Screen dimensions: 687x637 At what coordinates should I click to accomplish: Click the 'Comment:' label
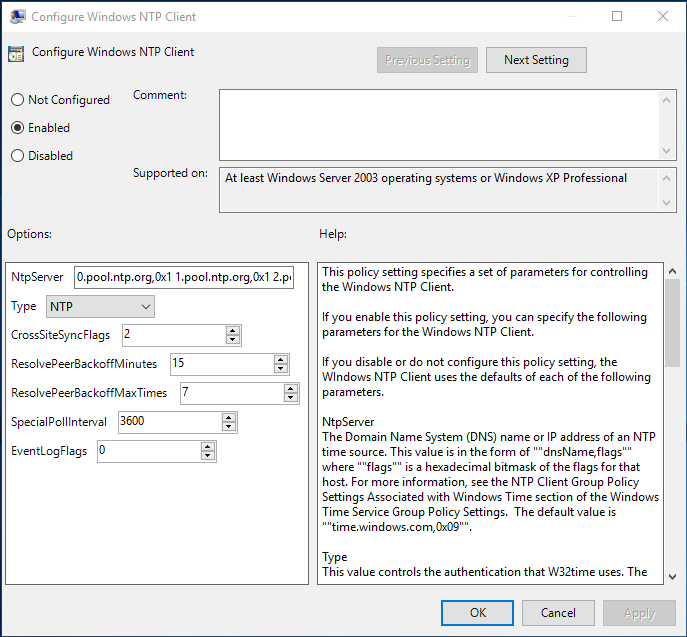pyautogui.click(x=160, y=95)
